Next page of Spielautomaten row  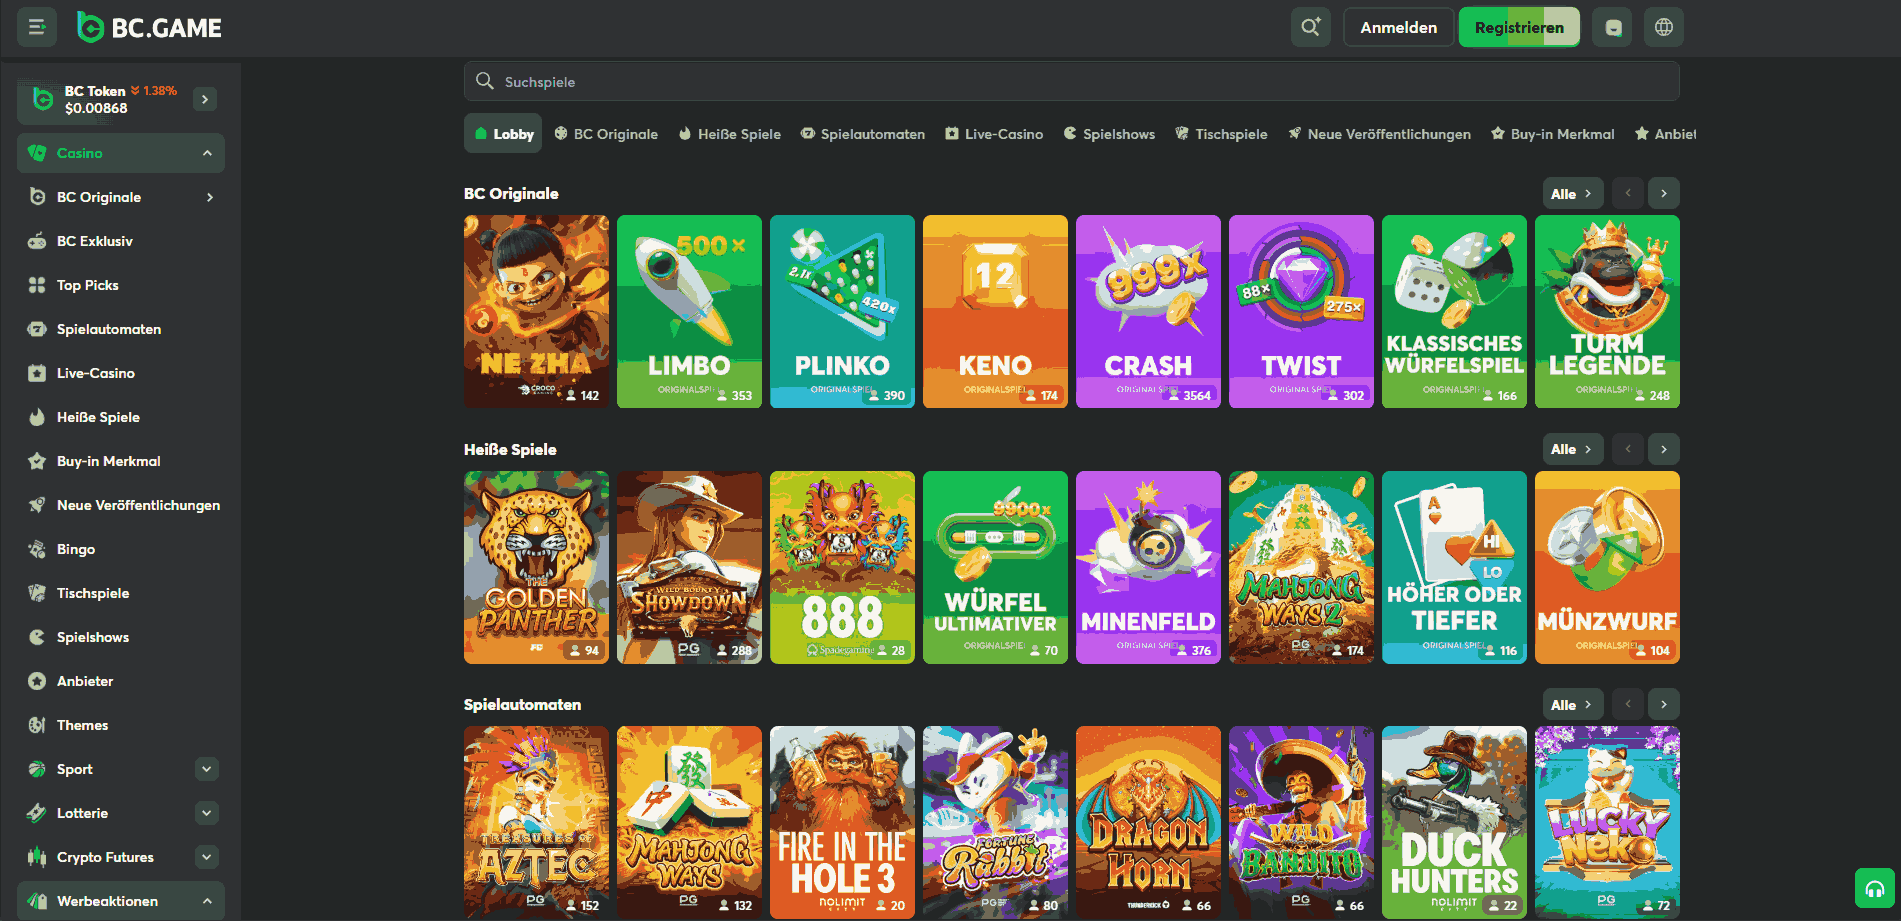(1664, 704)
